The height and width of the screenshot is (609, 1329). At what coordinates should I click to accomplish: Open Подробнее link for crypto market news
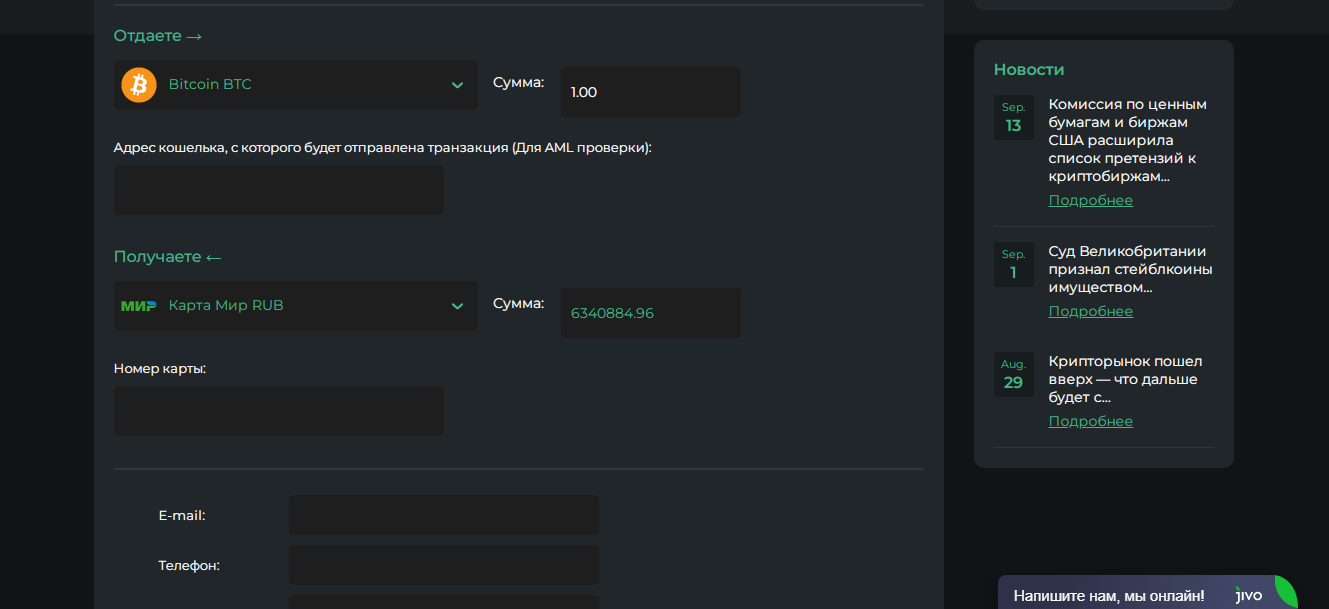[x=1091, y=421]
